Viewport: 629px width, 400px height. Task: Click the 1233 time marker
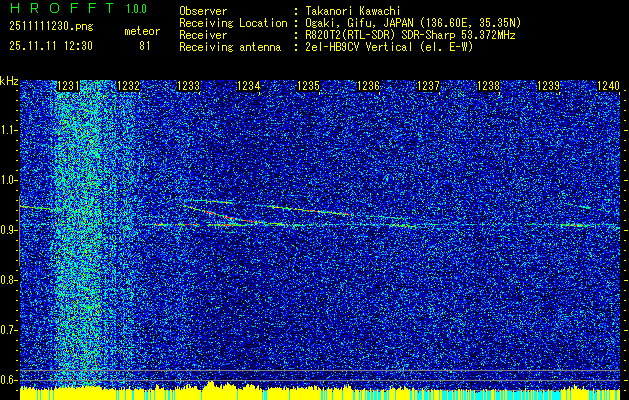tap(188, 86)
